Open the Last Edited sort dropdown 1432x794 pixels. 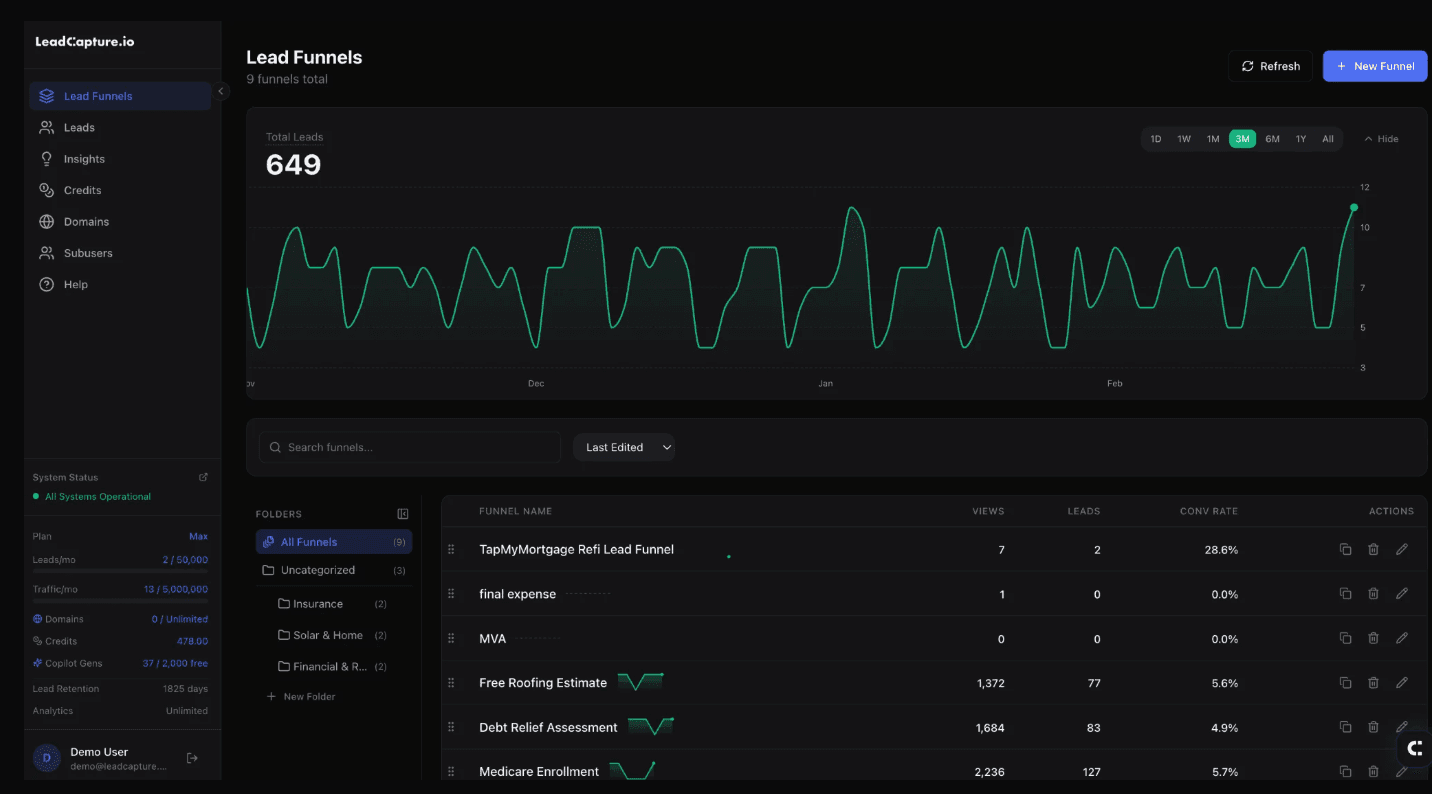click(624, 447)
